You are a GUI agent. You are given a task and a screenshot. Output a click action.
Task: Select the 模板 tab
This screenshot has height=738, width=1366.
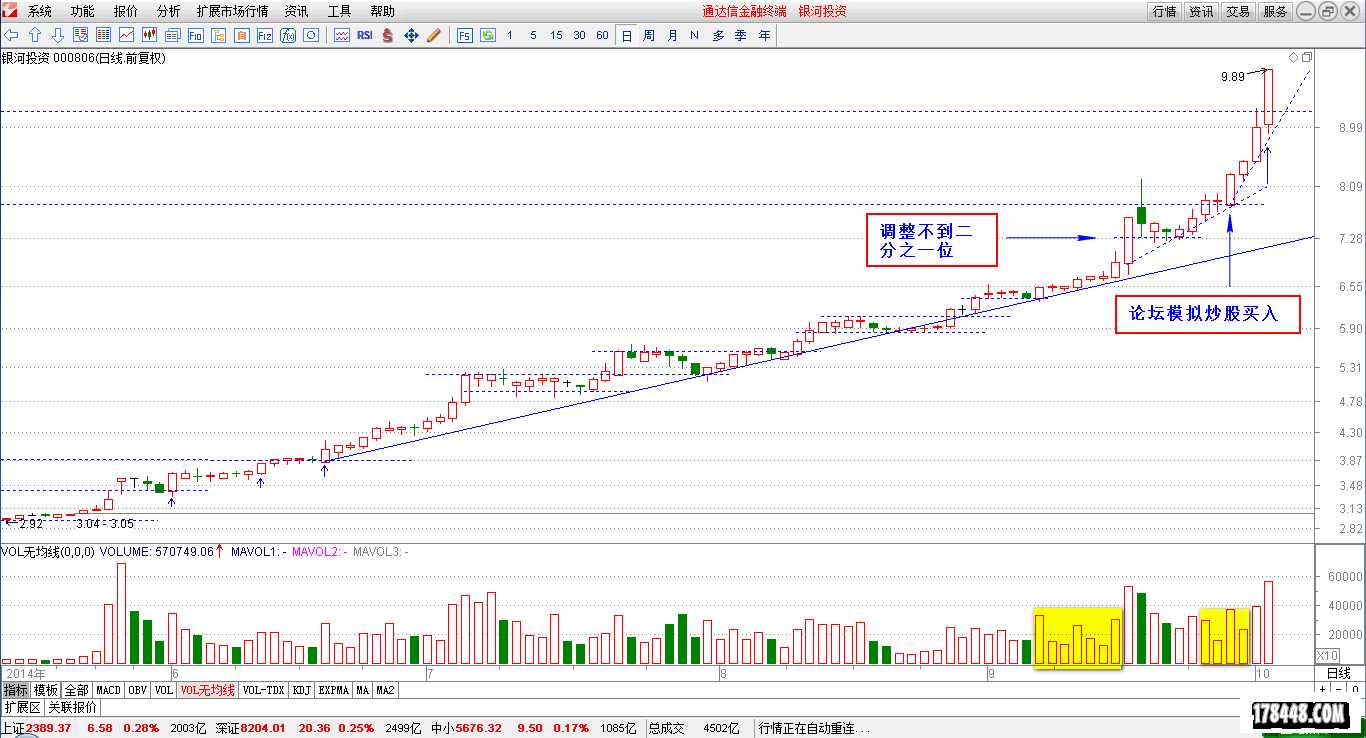(45, 690)
